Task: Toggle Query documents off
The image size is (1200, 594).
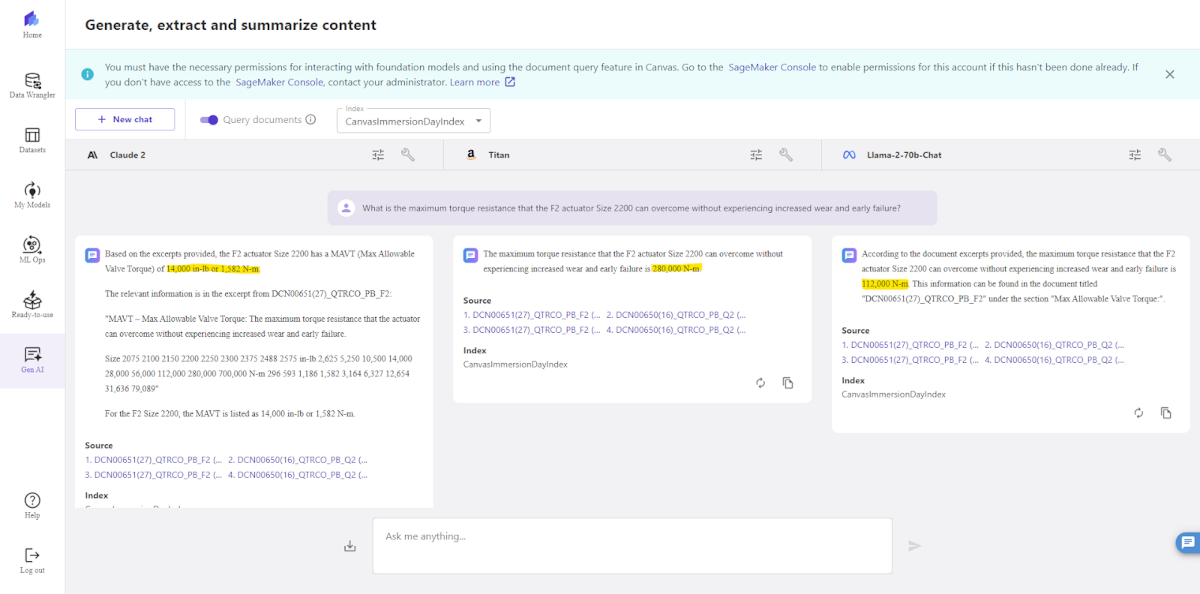Action: (x=209, y=119)
